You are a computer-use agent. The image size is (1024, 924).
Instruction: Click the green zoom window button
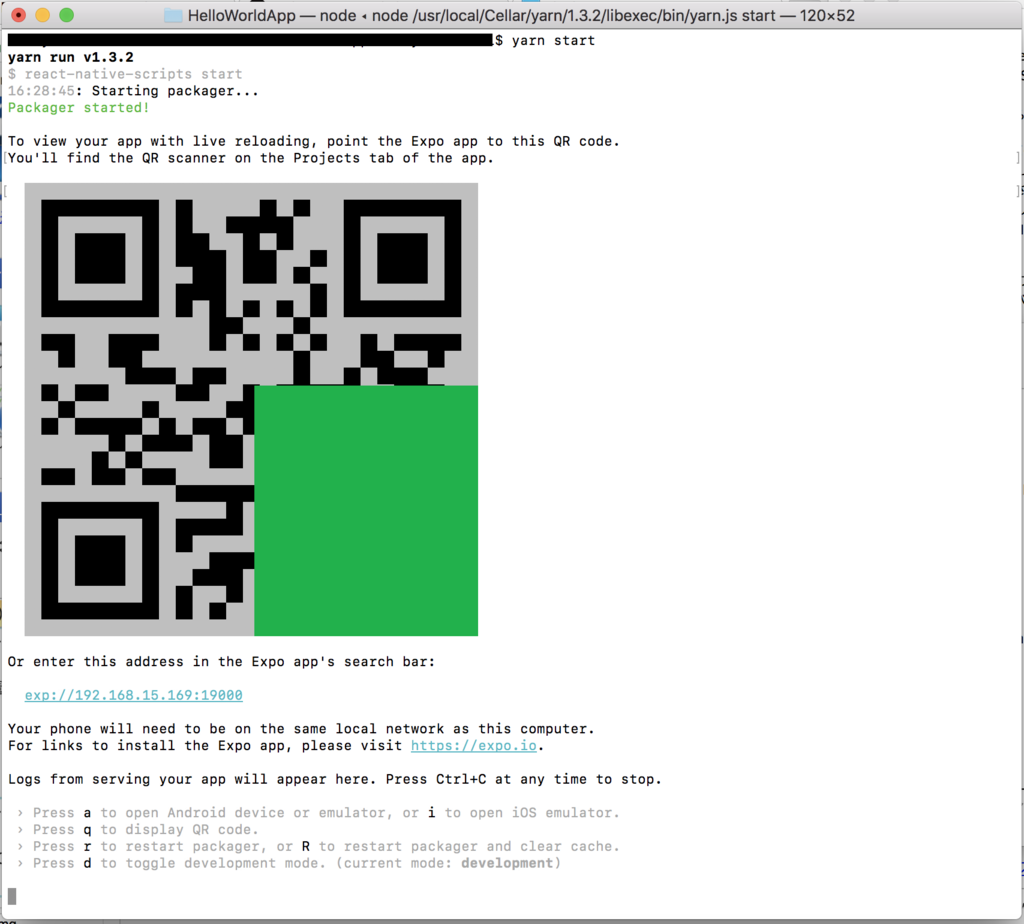67,15
